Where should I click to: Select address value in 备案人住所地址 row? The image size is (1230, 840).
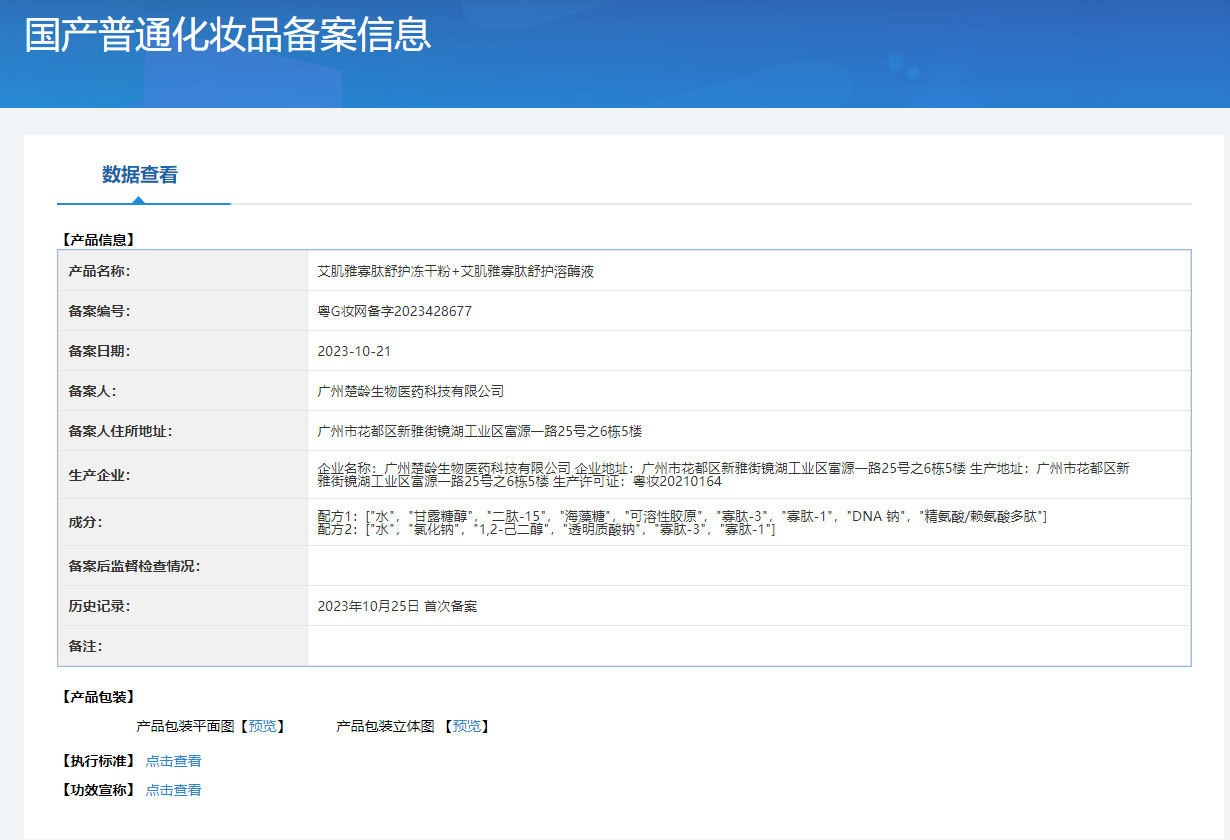(479, 431)
